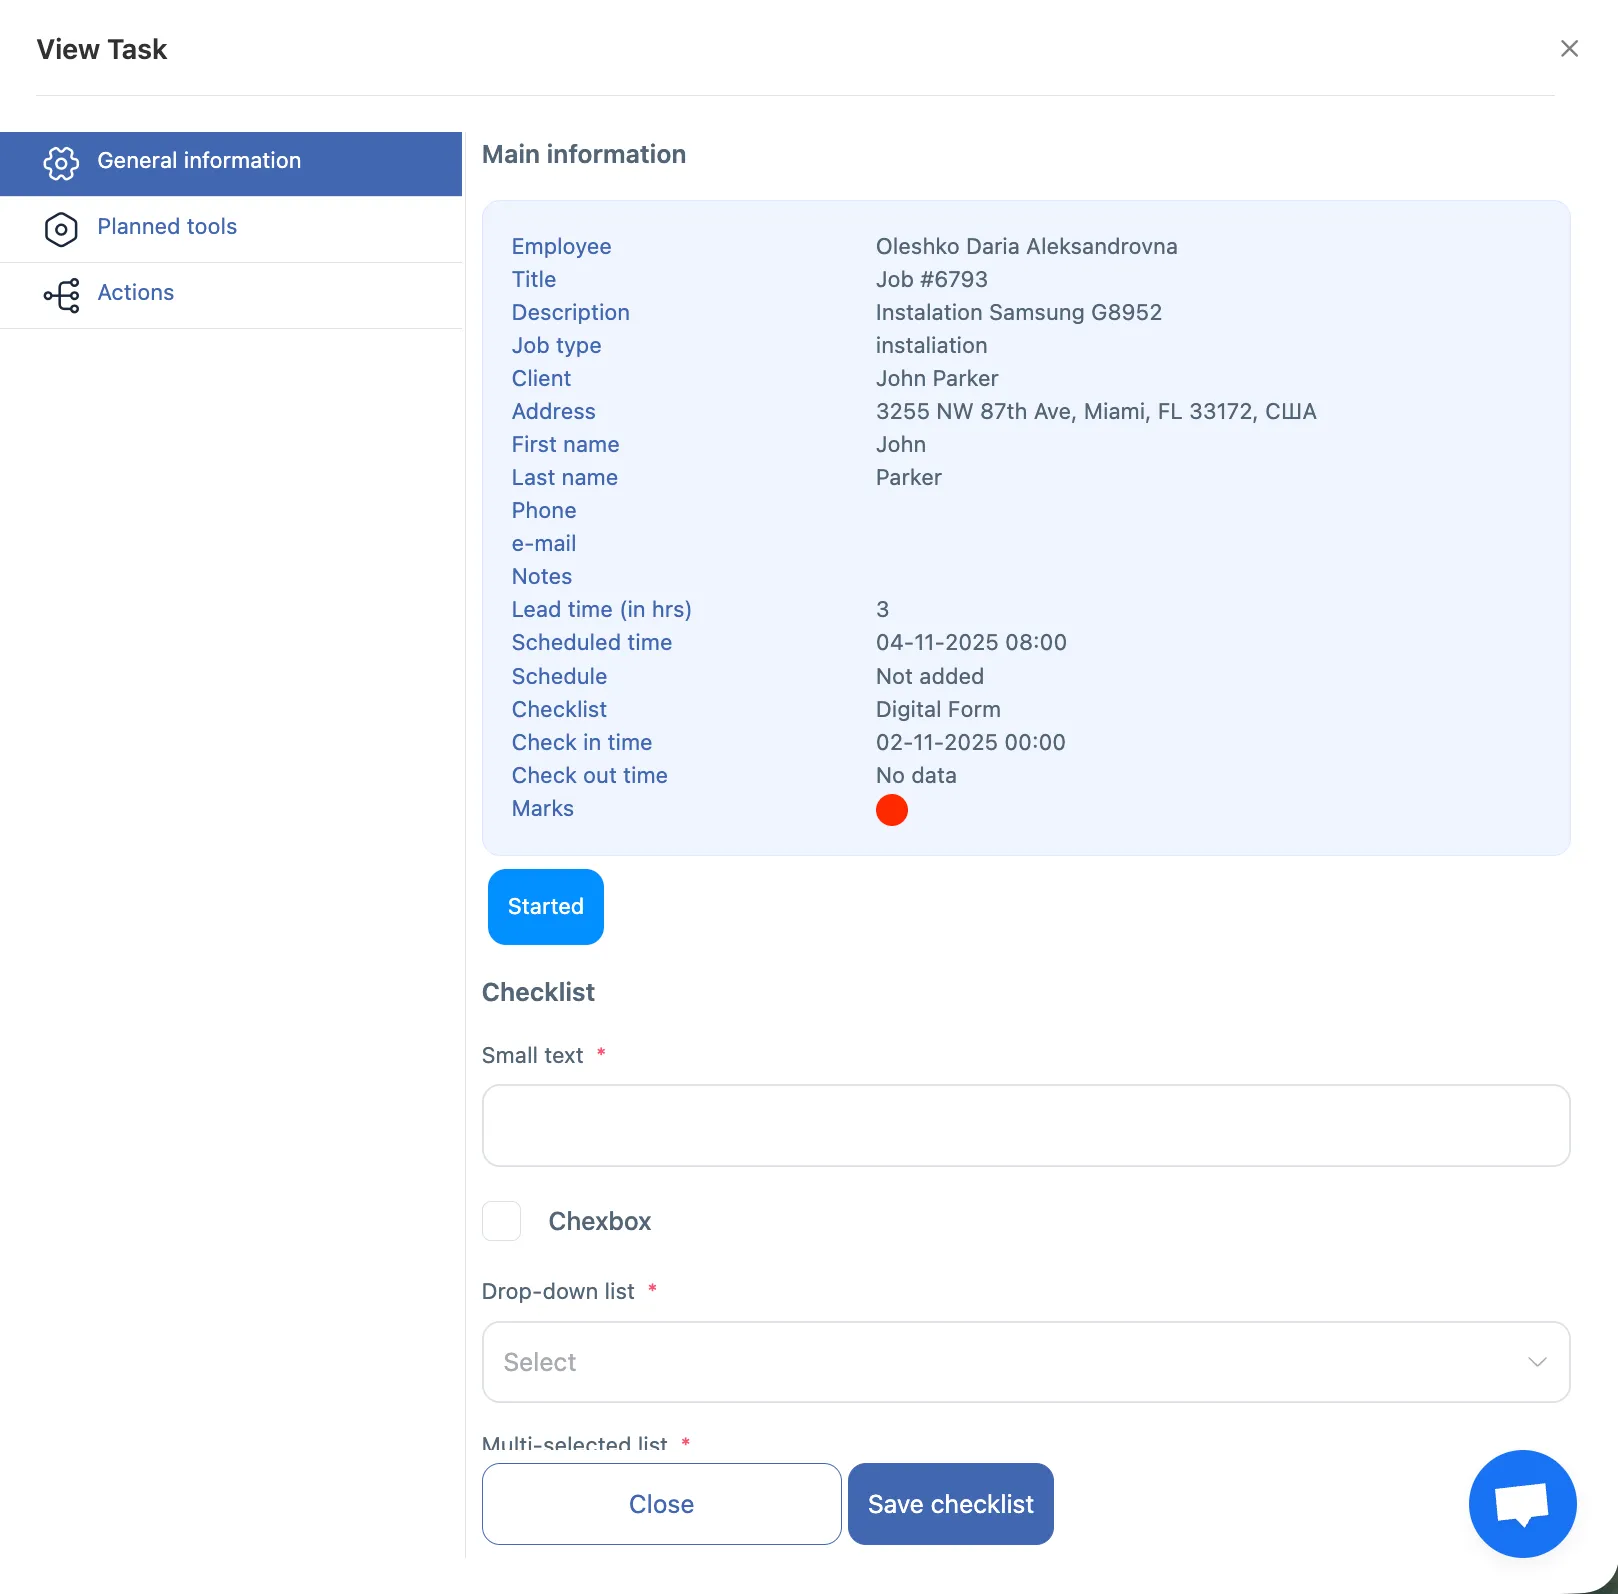1618x1594 pixels.
Task: Click the Digital Form checklist value
Action: 937,710
